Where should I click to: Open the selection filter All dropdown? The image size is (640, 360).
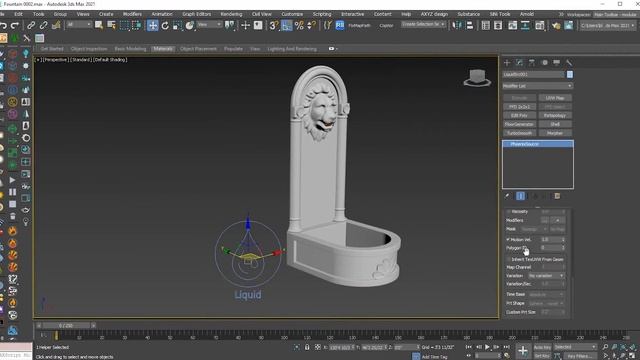(x=79, y=25)
